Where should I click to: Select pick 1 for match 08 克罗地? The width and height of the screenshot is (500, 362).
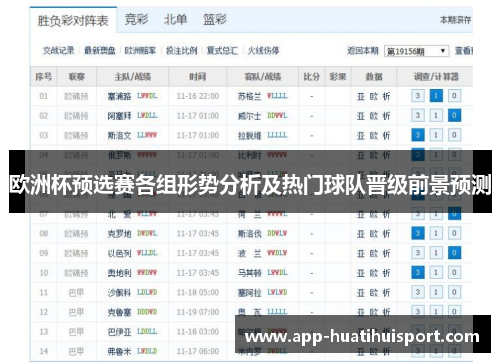tap(436, 233)
